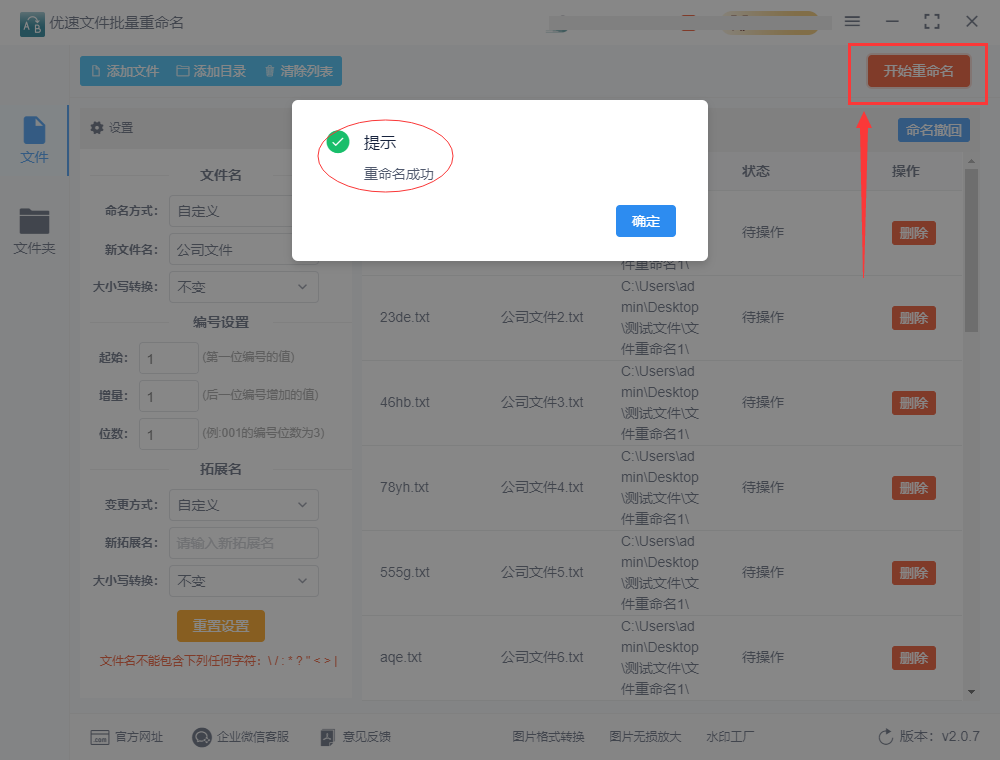Open the 水印工厂 link
The width and height of the screenshot is (1000, 760).
click(730, 737)
